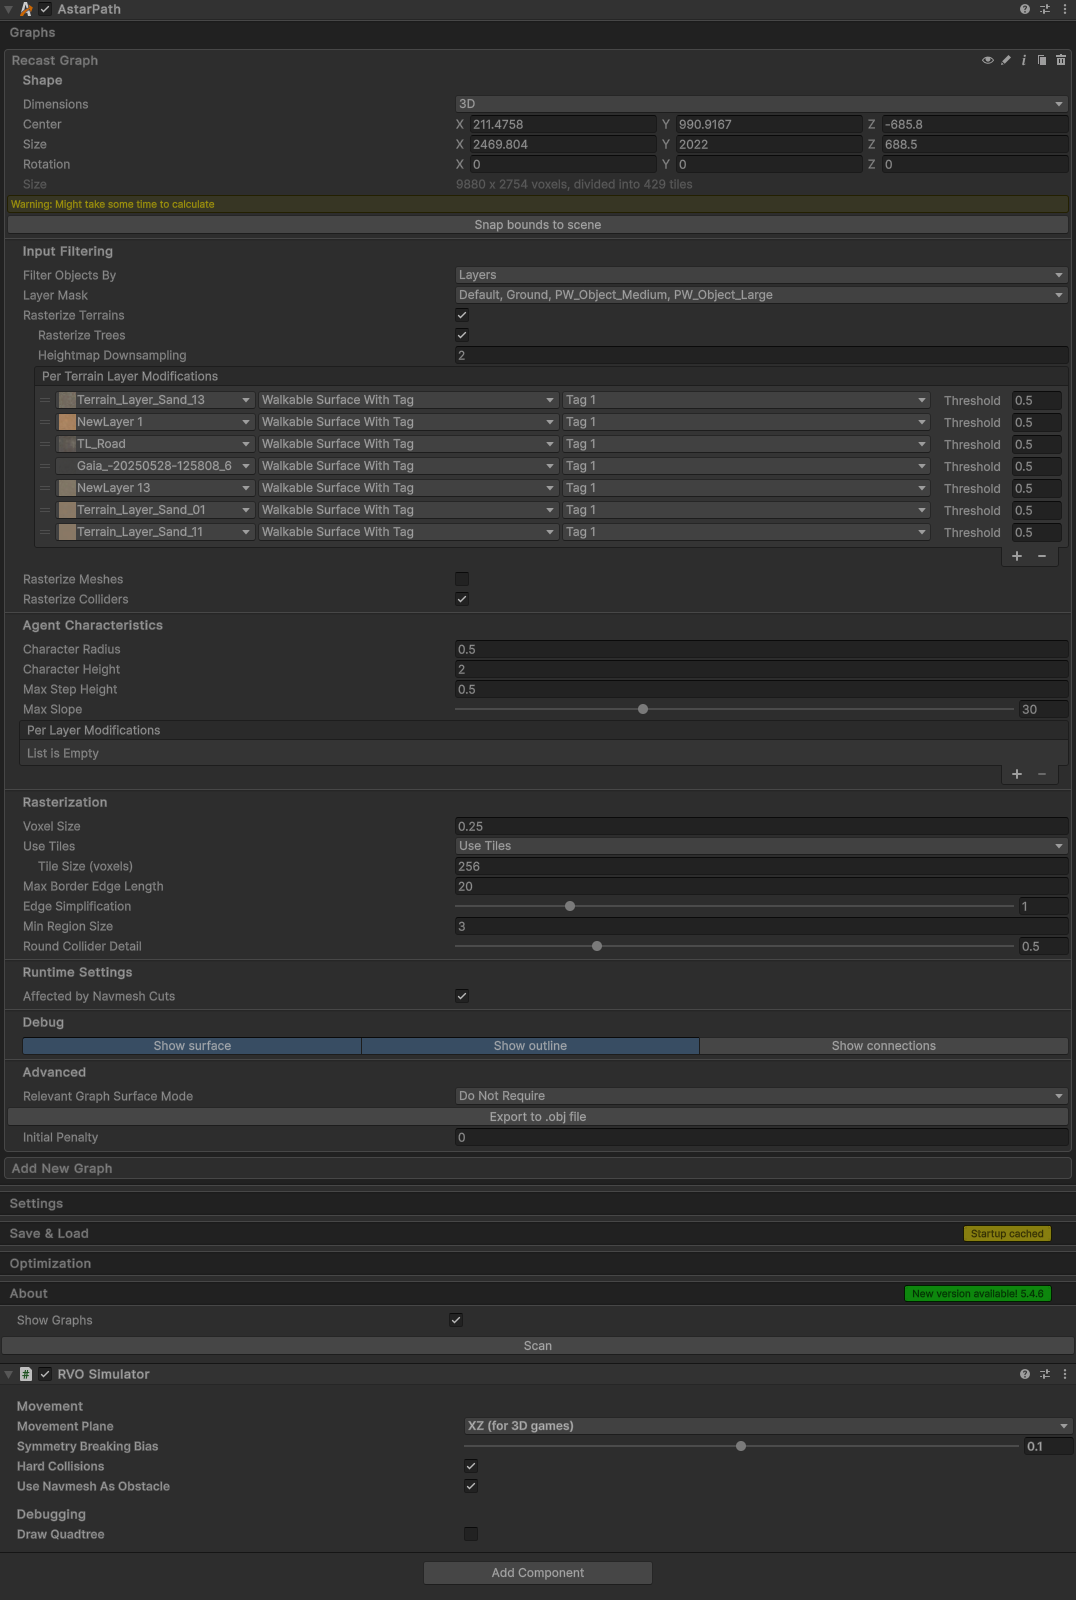Open the Layer Mask dropdown
Screen dimensions: 1076x1600
click(761, 295)
